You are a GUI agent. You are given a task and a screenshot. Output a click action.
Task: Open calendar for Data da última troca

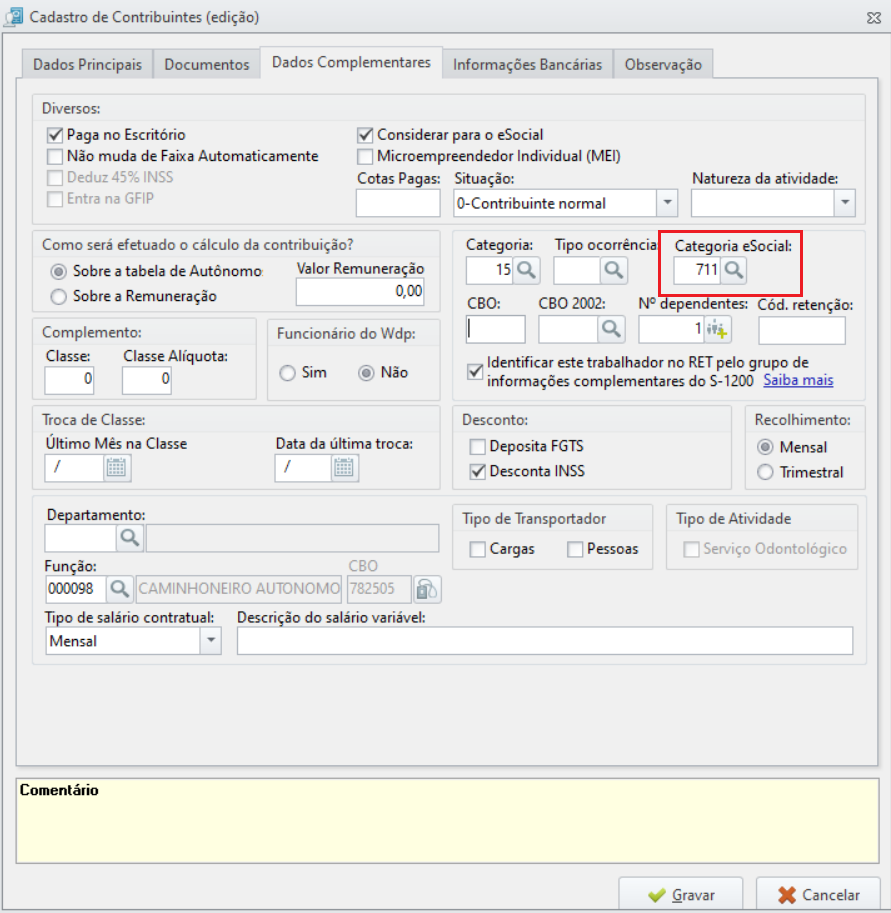pyautogui.click(x=345, y=468)
